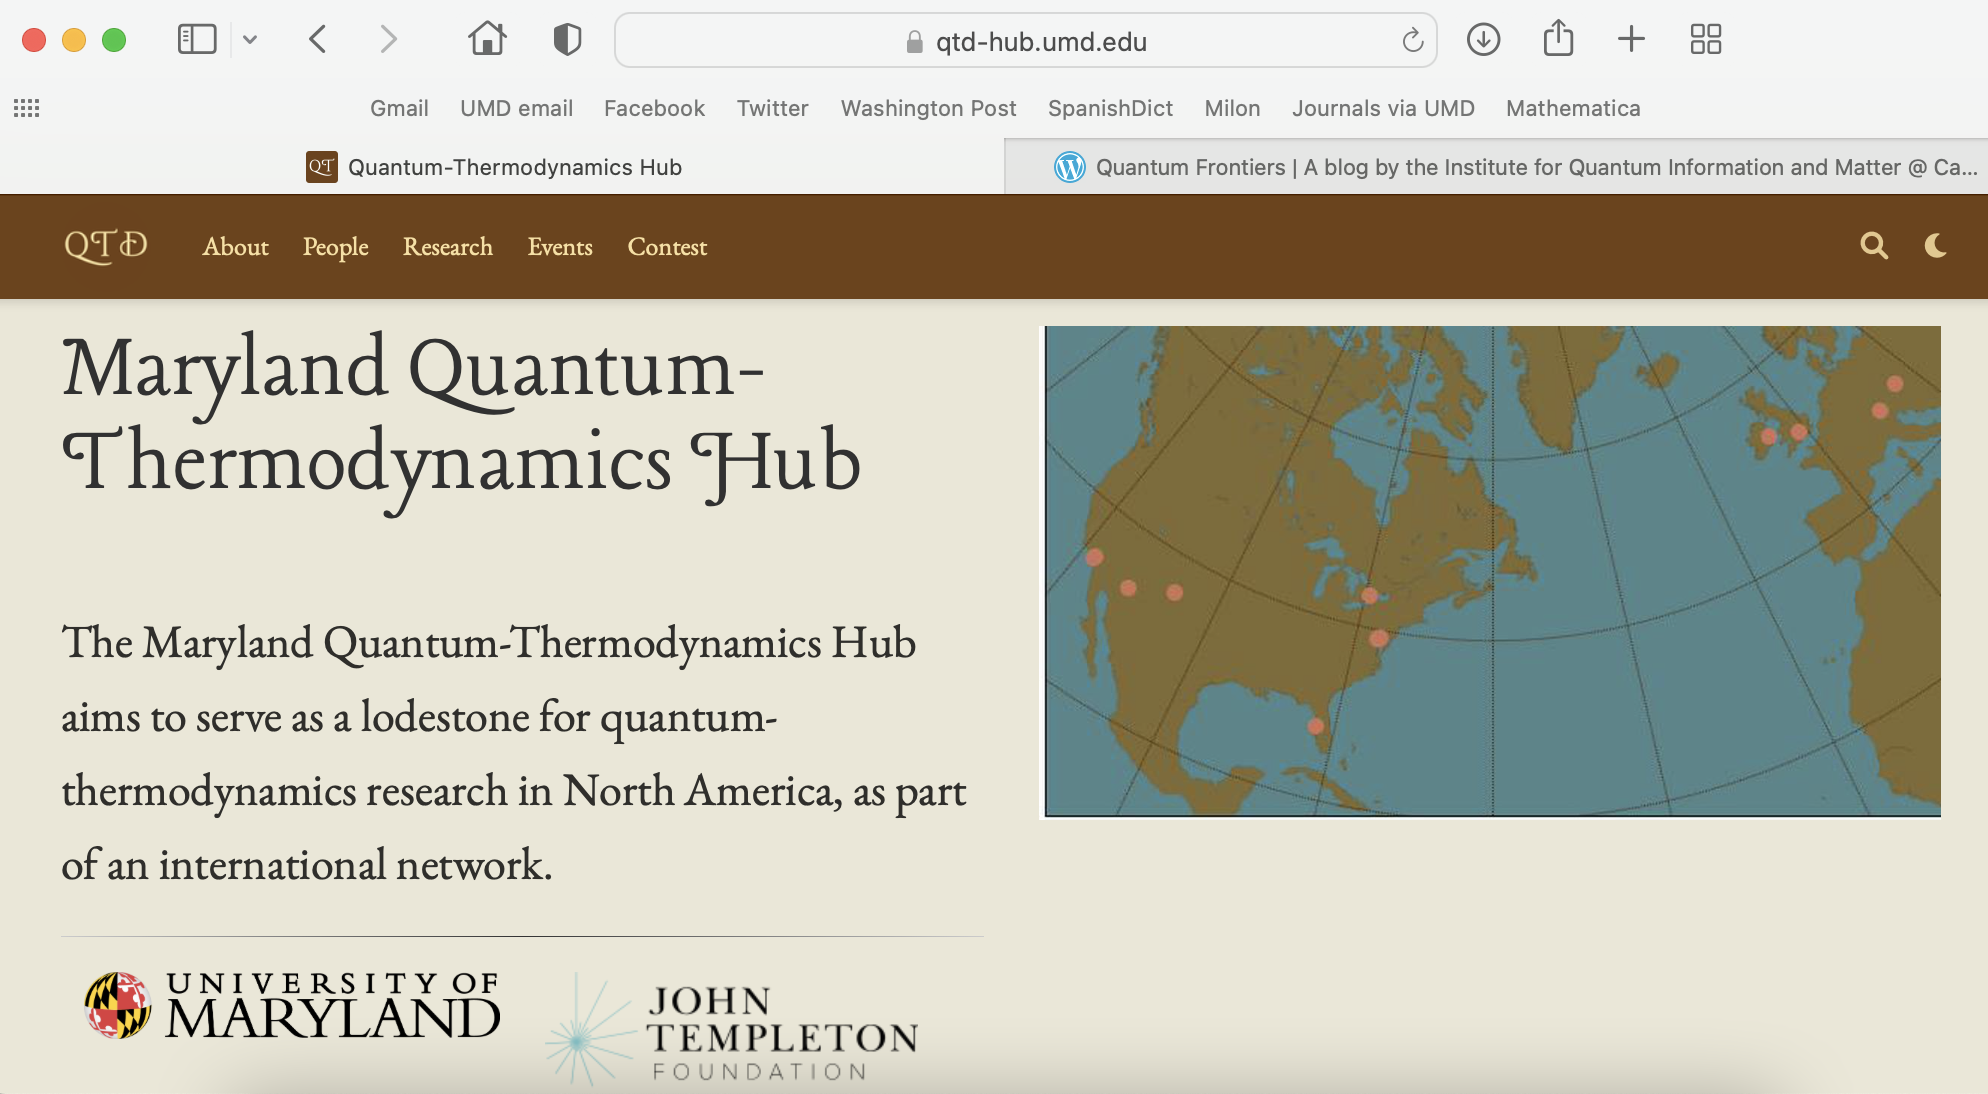
Task: Expand the sidebar dropdown chevron
Action: (250, 40)
